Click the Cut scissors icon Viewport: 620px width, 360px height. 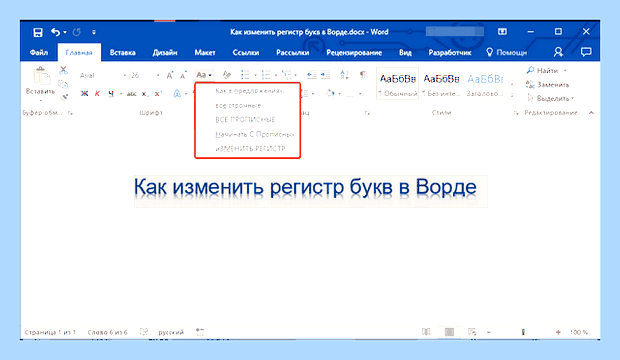pos(63,70)
